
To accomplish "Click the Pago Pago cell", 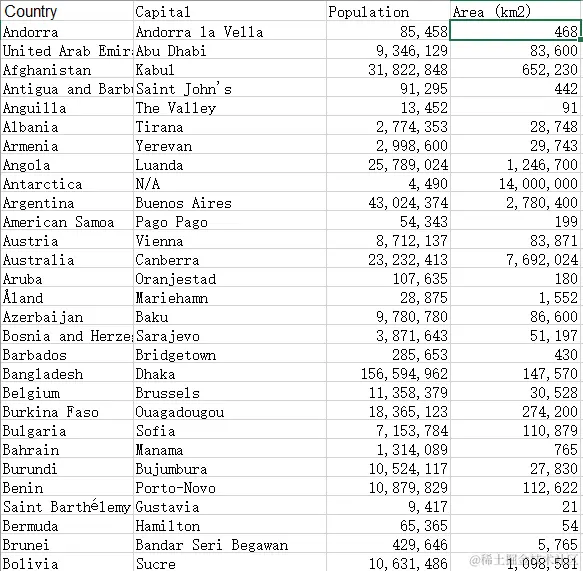I will click(x=230, y=220).
